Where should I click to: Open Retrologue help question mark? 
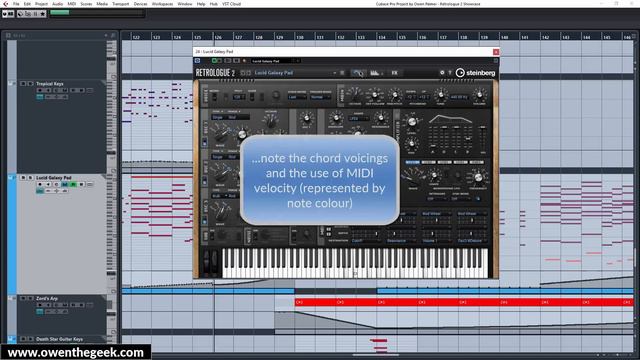pos(450,73)
